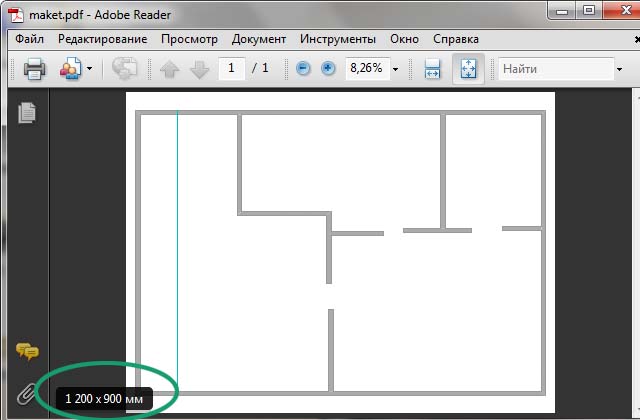This screenshot has width=640, height=420.
Task: Click the 8,26% zoom value field
Action: click(x=366, y=69)
